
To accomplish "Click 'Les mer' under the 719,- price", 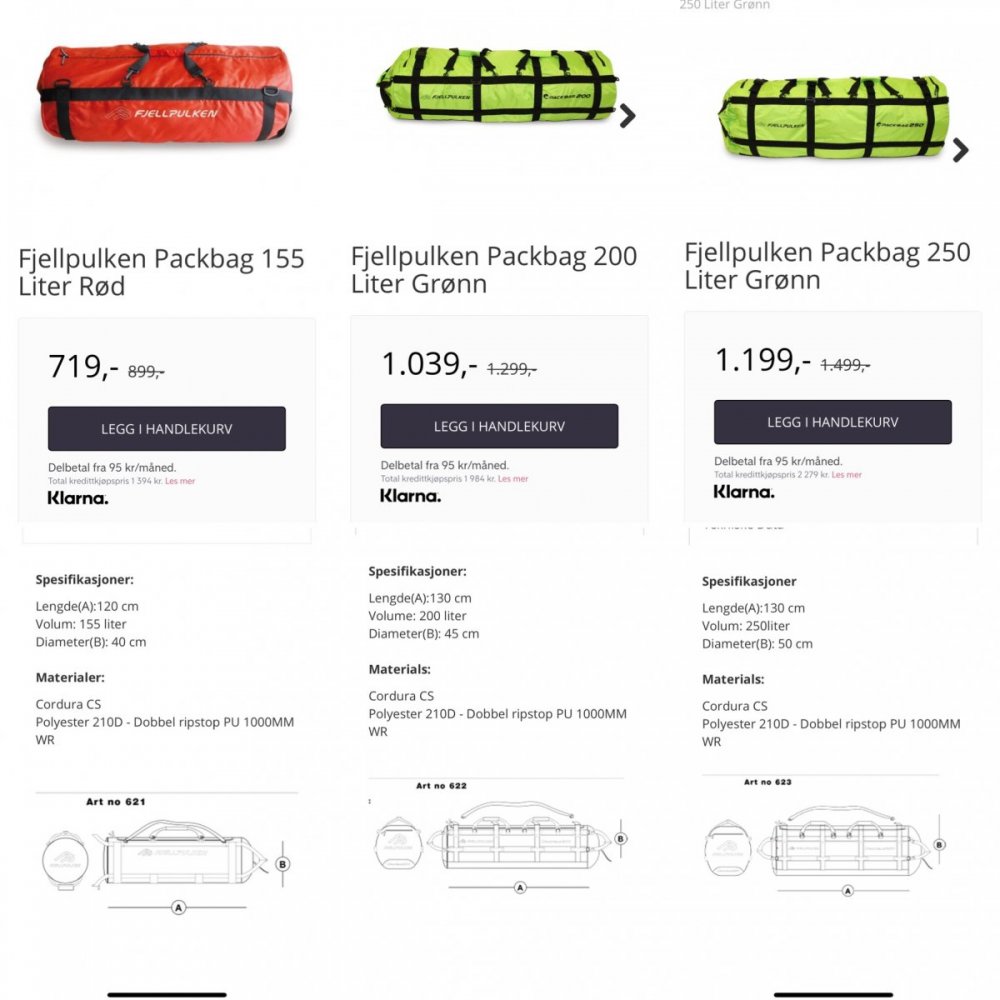I will click(180, 481).
